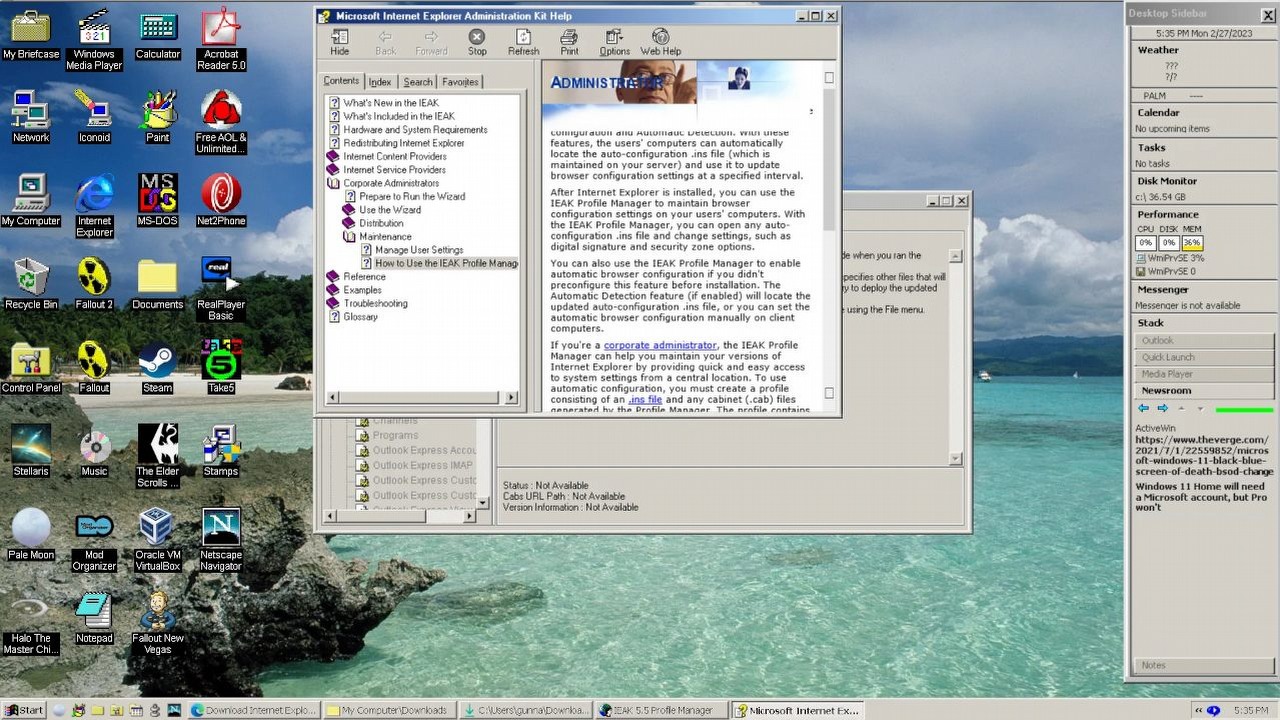Click the Hide toolbar icon in Help

coord(340,41)
